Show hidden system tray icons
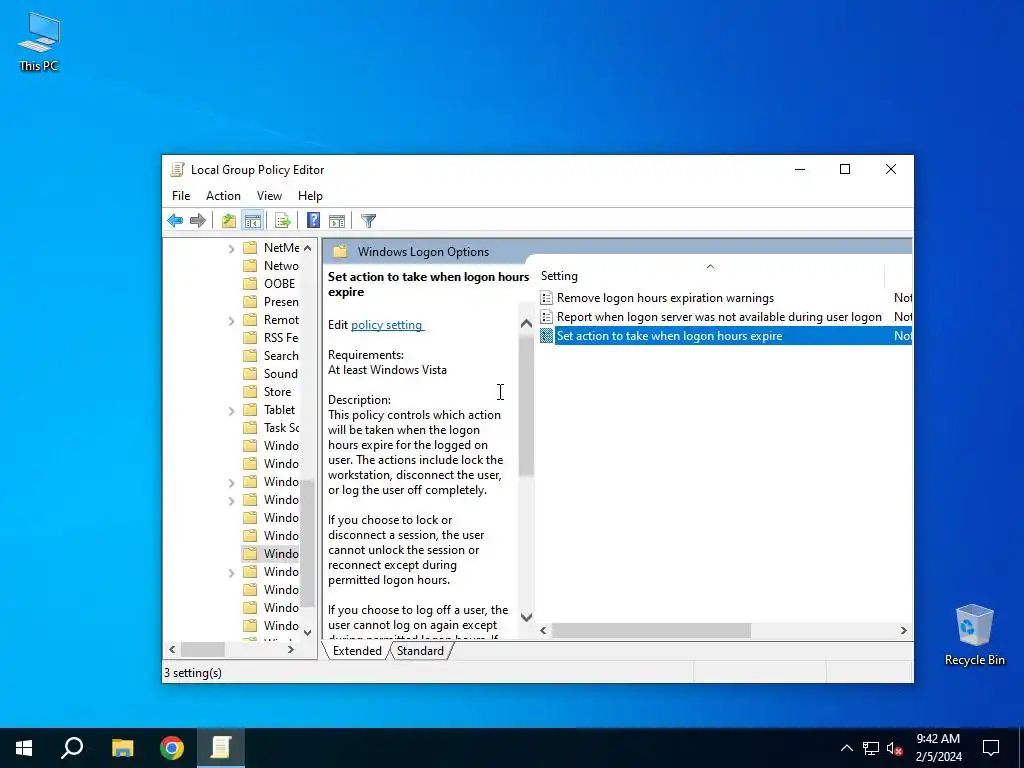This screenshot has height=768, width=1024. coord(846,748)
